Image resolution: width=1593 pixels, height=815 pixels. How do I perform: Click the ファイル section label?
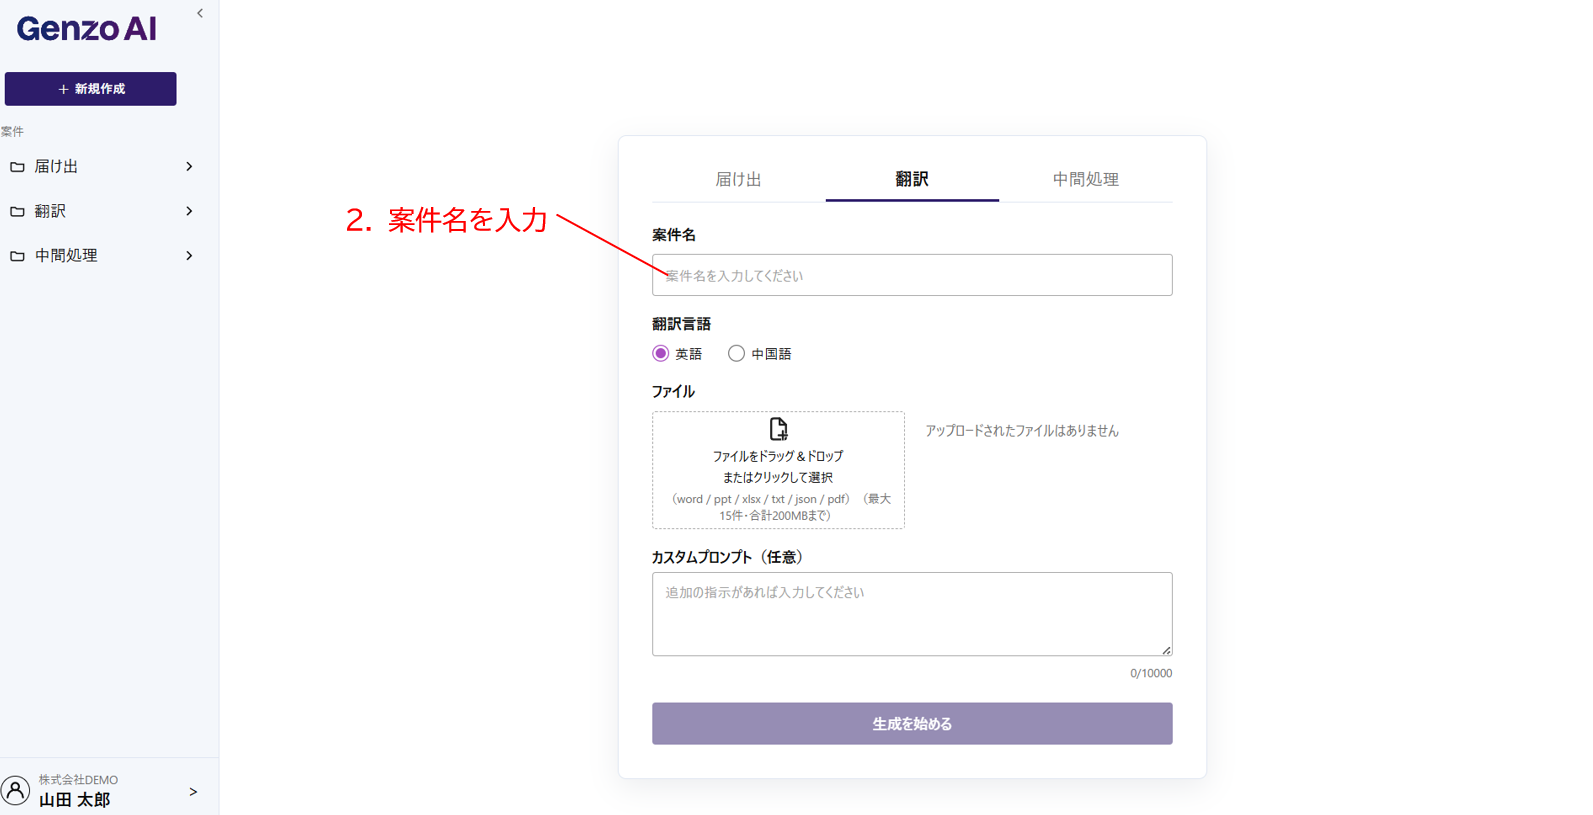tap(673, 392)
